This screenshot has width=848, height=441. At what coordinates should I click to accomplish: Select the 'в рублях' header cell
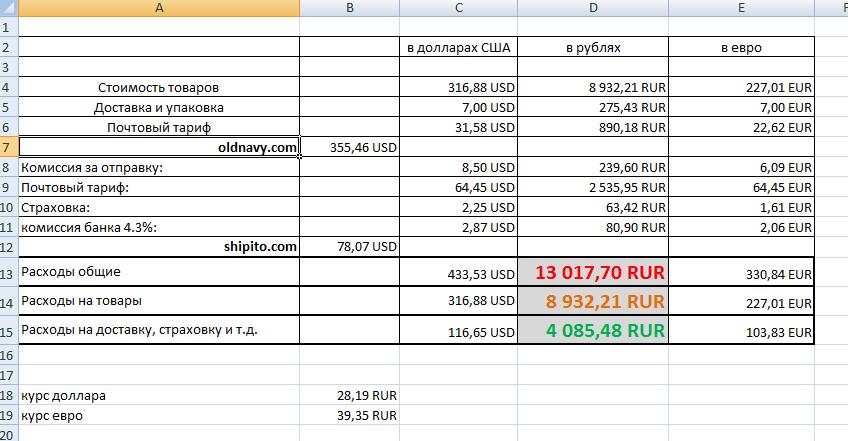[593, 47]
